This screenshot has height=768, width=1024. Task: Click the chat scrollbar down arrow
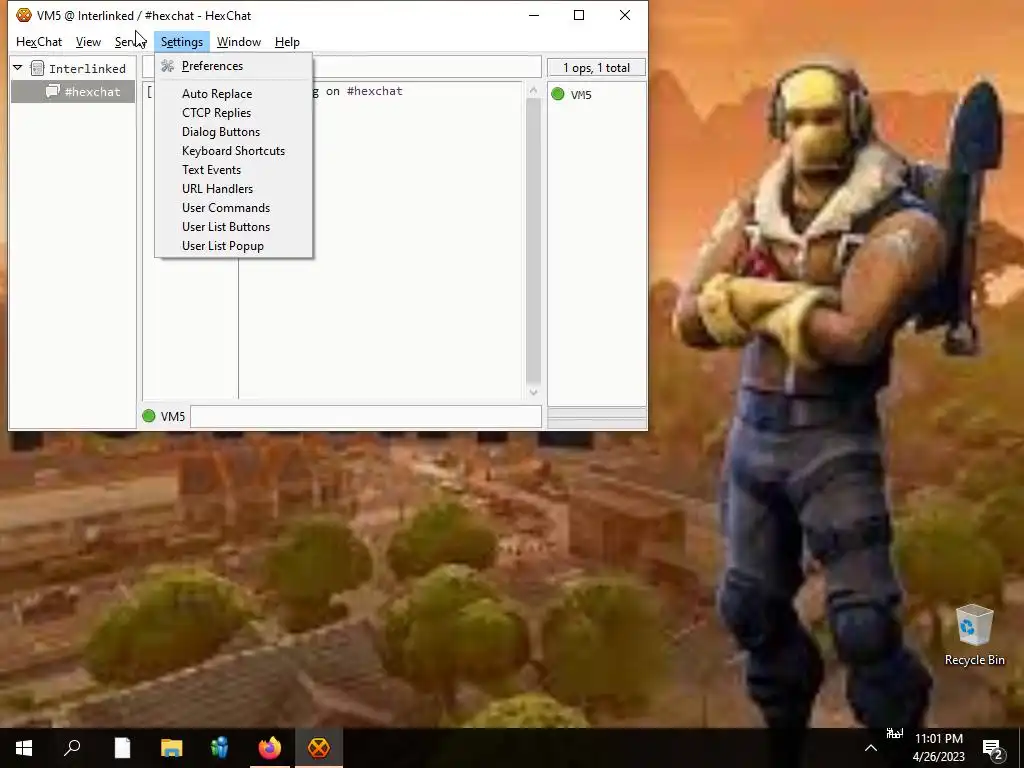click(x=533, y=392)
